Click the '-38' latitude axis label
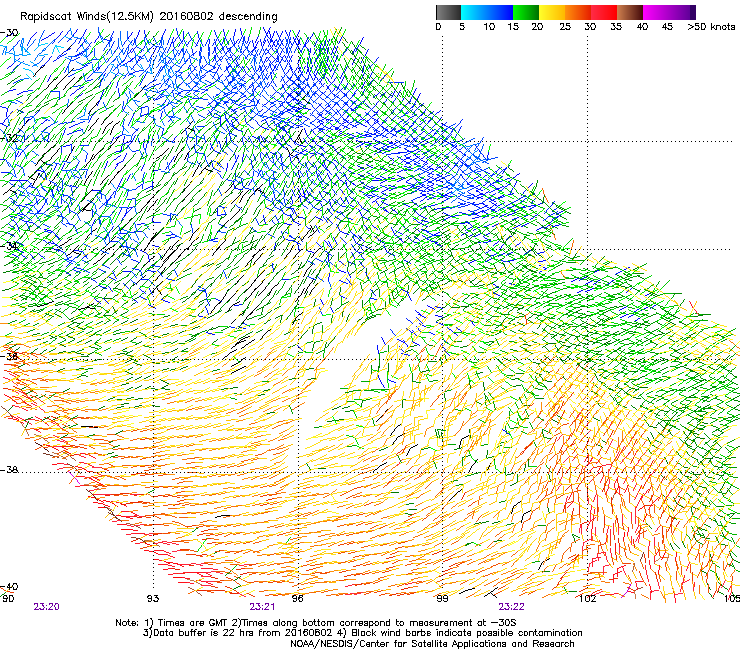The width and height of the screenshot is (740, 650). click(9, 470)
